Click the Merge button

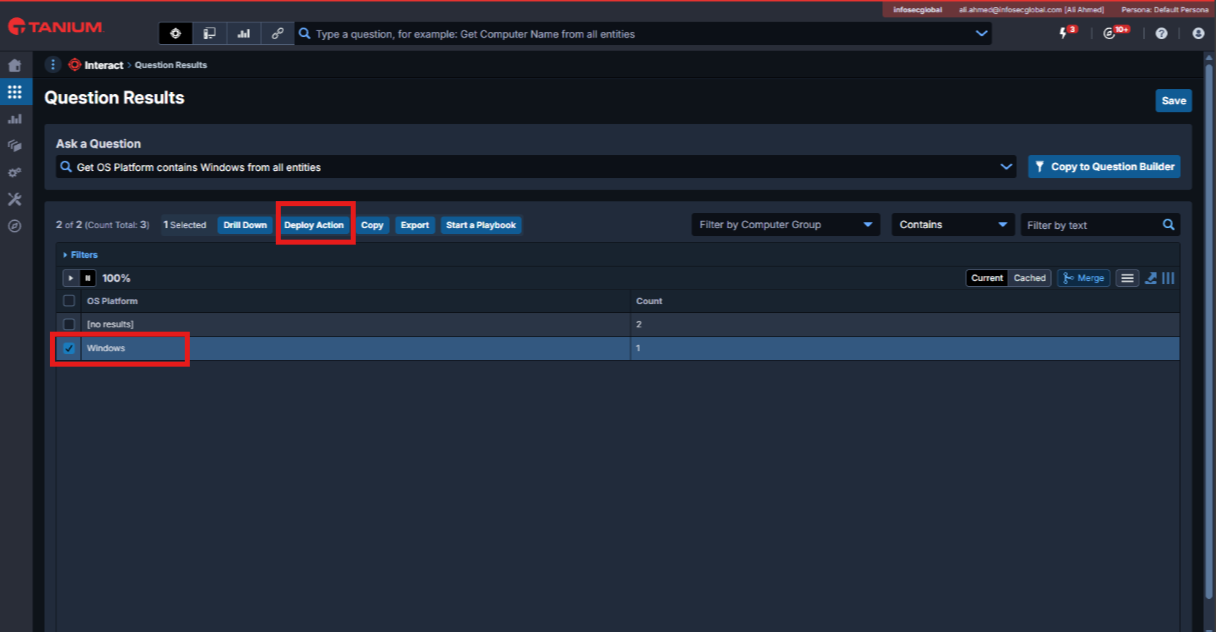coord(1084,278)
